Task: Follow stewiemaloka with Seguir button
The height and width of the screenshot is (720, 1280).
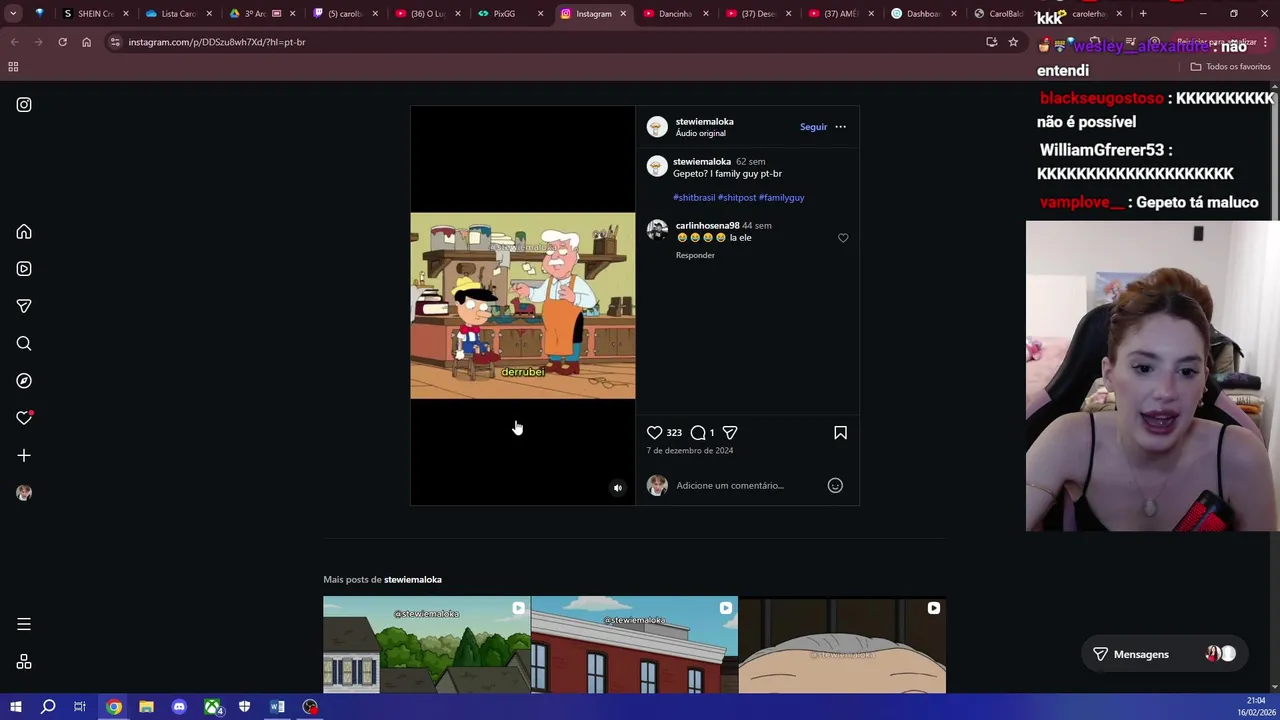Action: (x=813, y=127)
